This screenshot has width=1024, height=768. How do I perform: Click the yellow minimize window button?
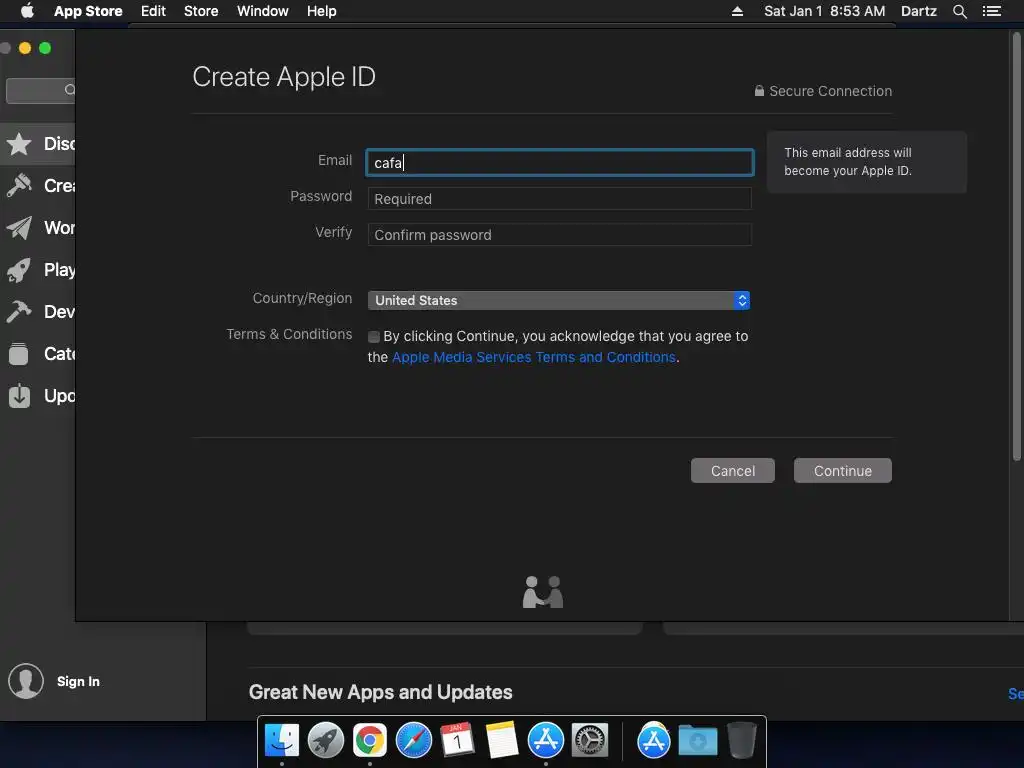pos(25,48)
